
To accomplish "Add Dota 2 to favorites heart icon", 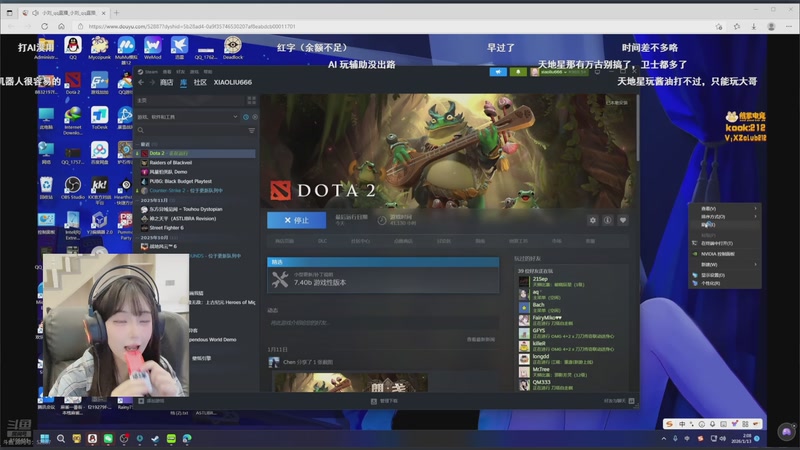I will [x=622, y=220].
